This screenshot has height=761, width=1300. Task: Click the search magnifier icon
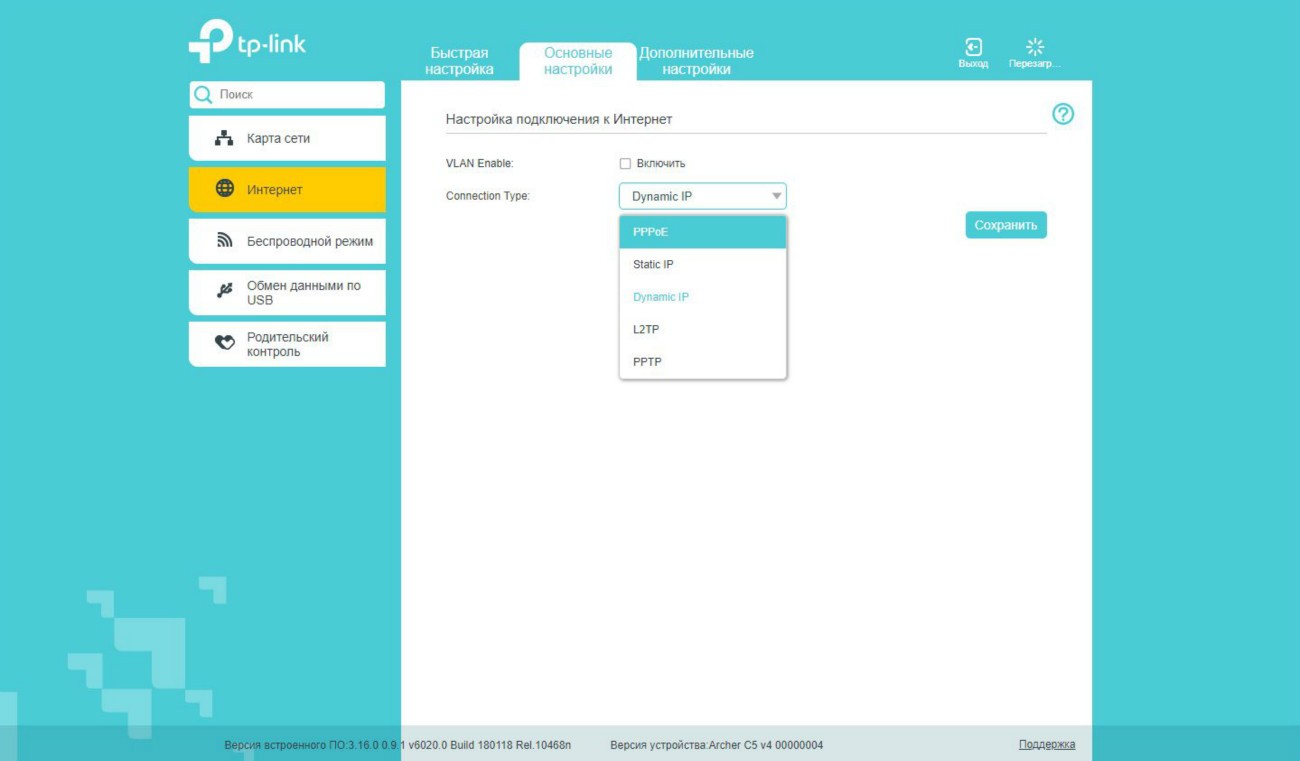point(204,95)
